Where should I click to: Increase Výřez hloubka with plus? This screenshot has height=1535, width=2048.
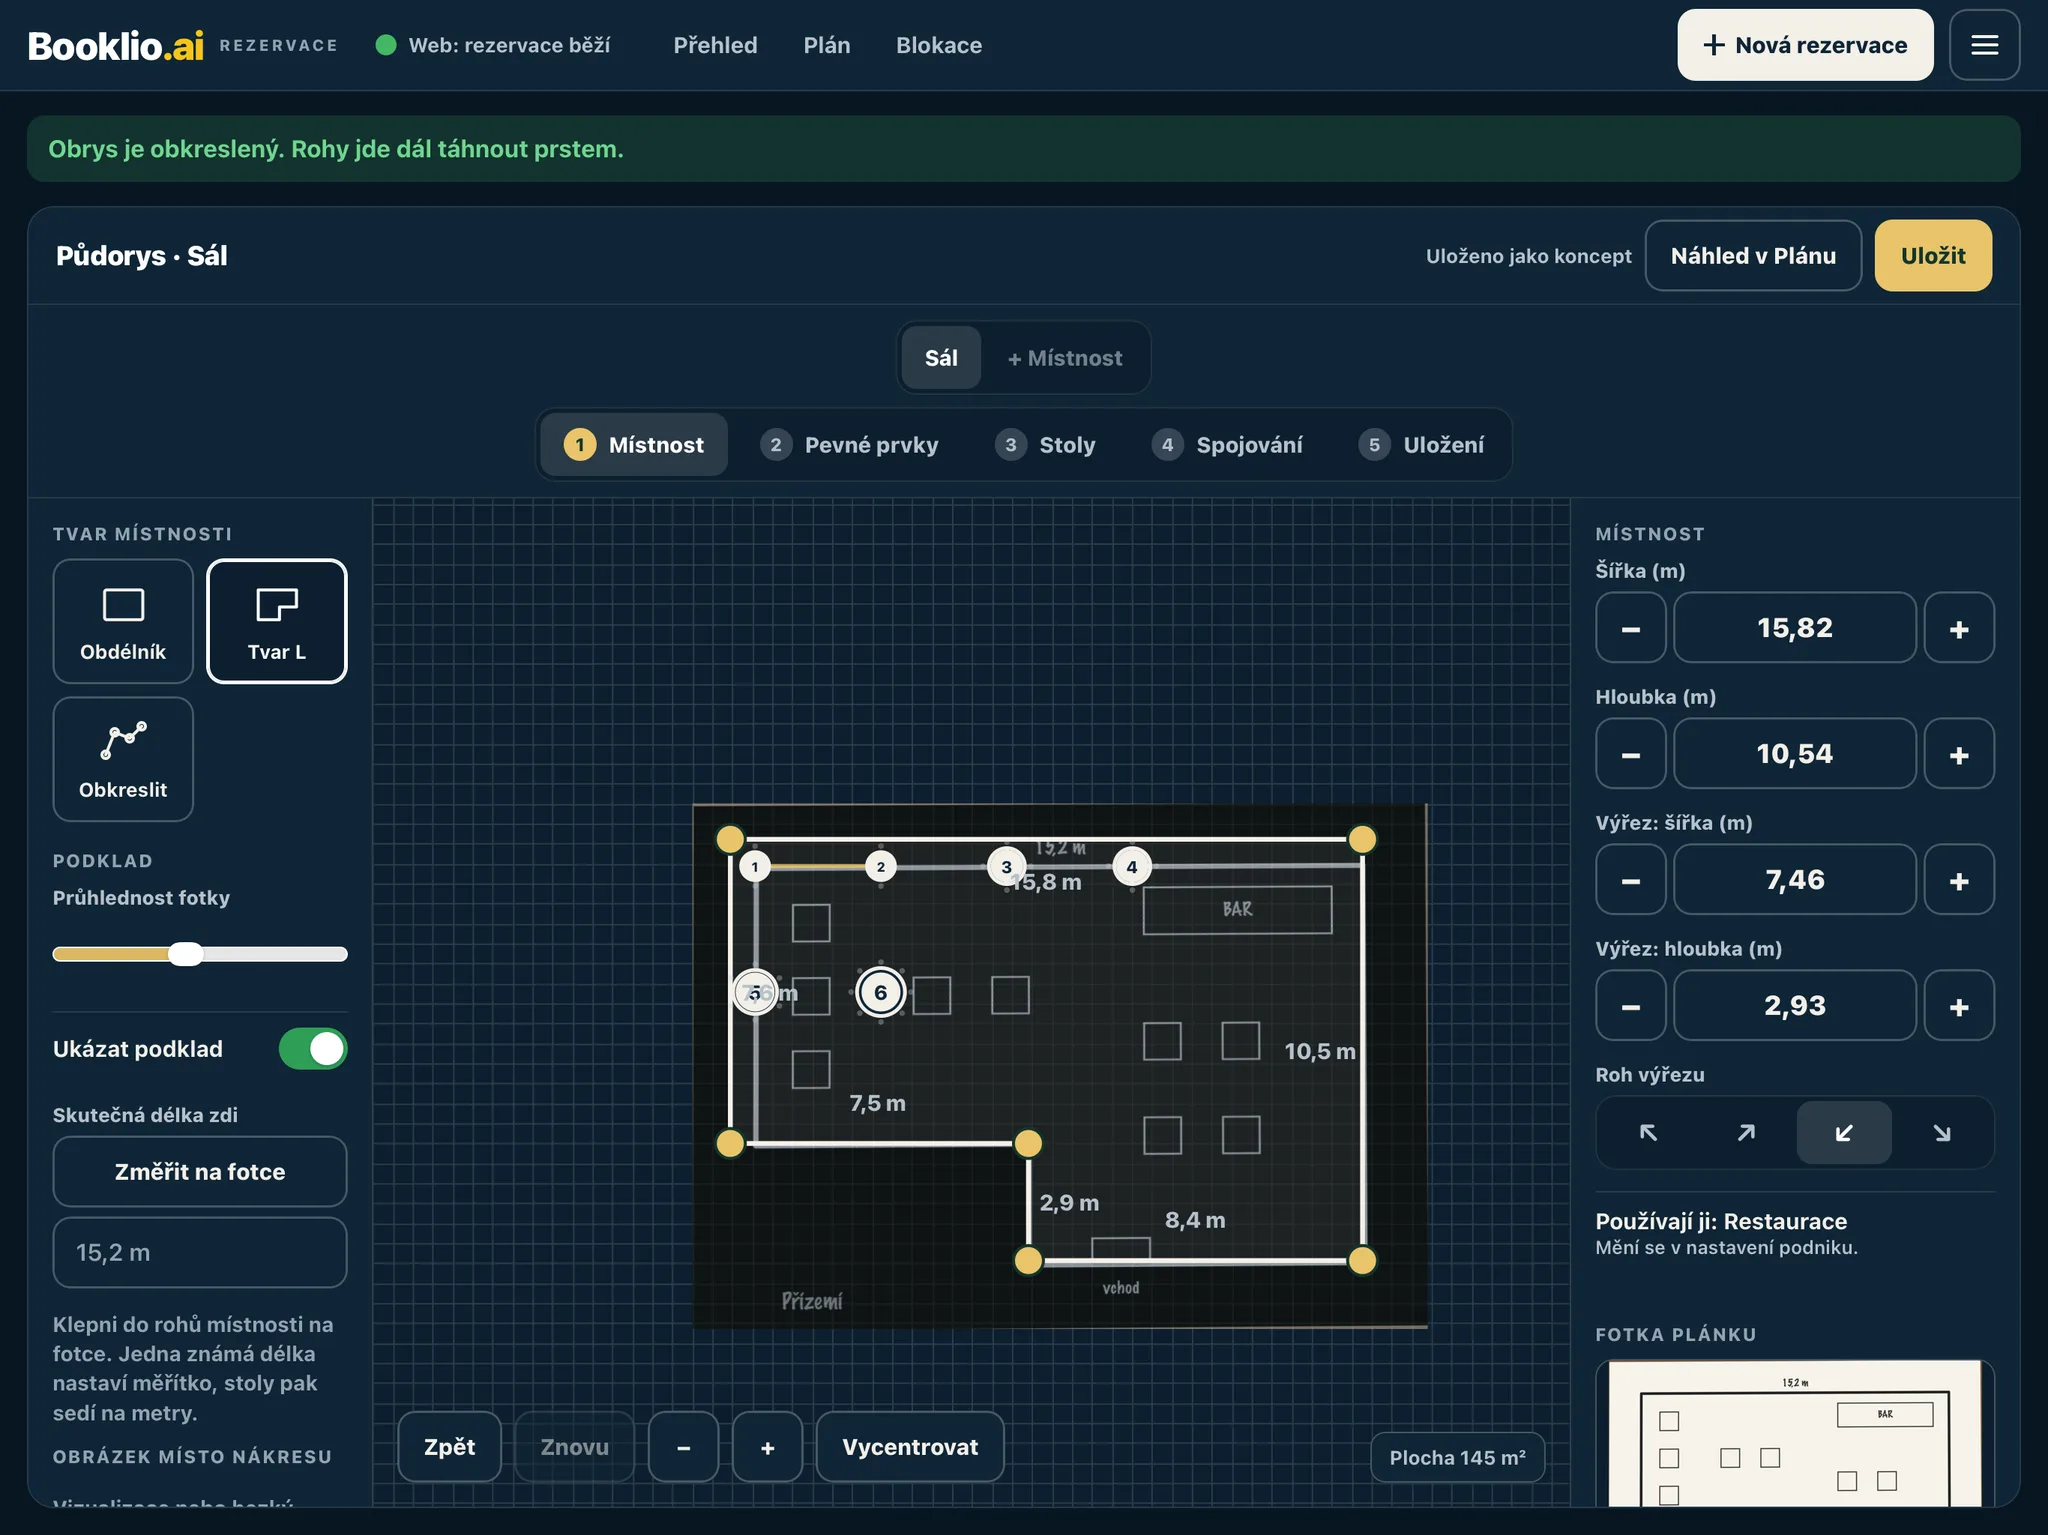pos(1959,1006)
